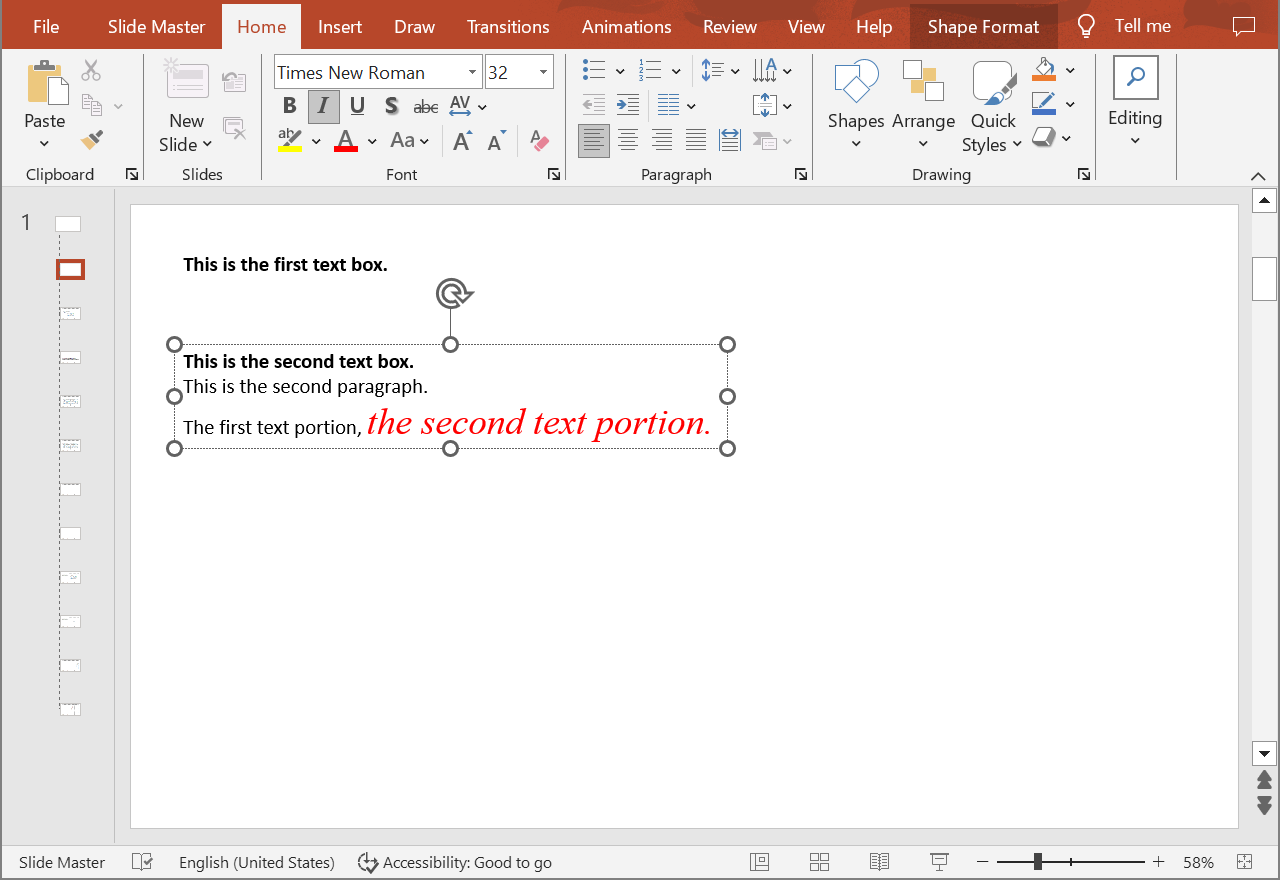Click the New Slide icon
Image resolution: width=1280 pixels, height=880 pixels.
187,81
